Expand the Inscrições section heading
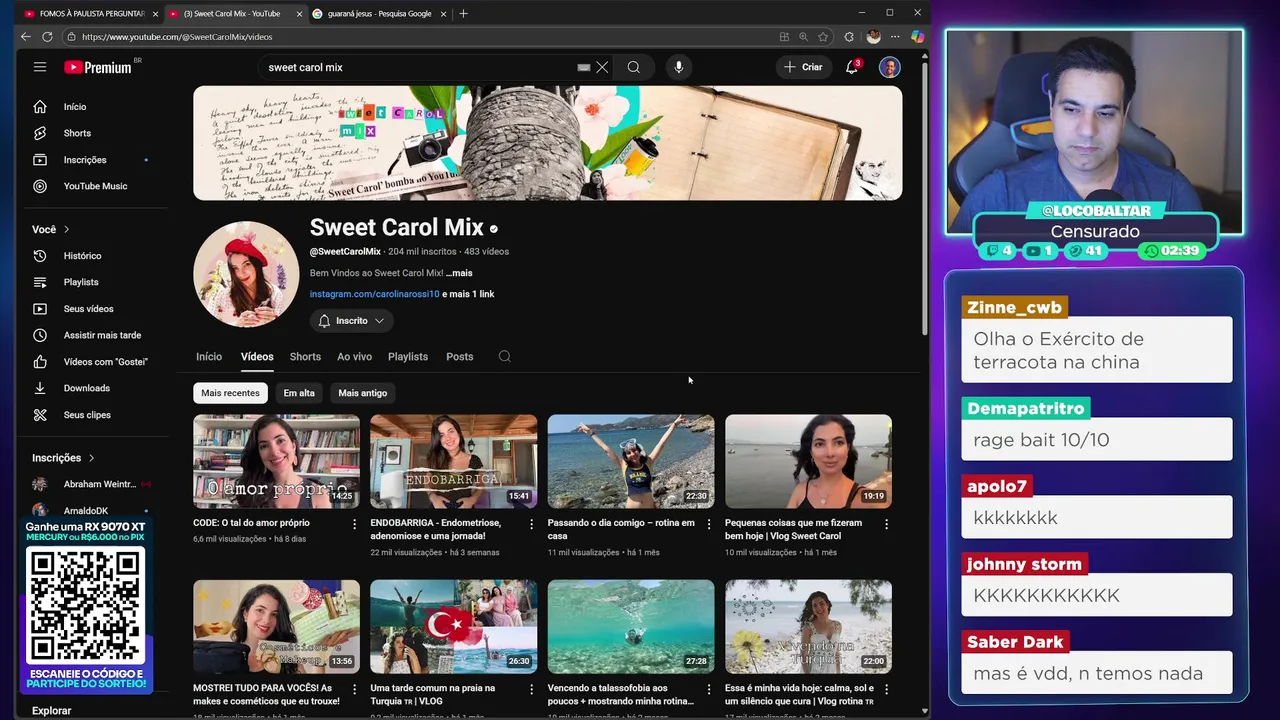 pos(63,458)
